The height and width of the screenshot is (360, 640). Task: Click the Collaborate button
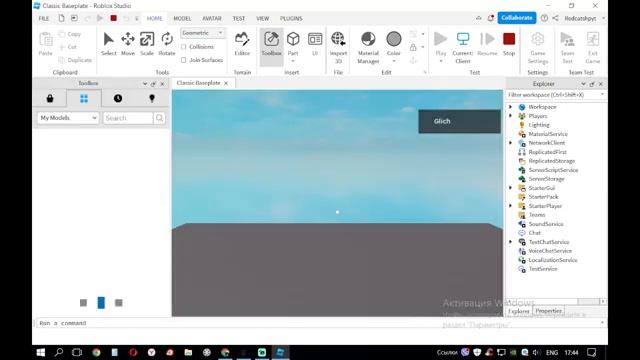[517, 18]
